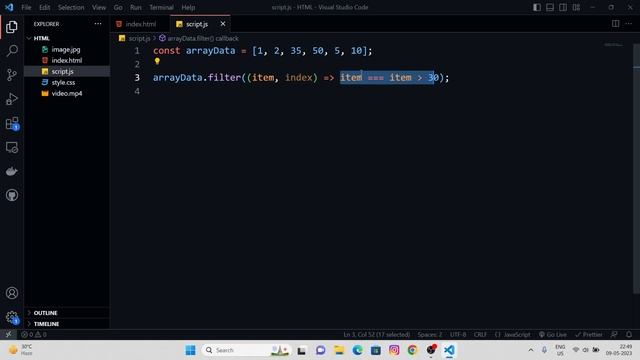Click the notifications bell in status bar
The height and width of the screenshot is (360, 640).
coord(629,334)
